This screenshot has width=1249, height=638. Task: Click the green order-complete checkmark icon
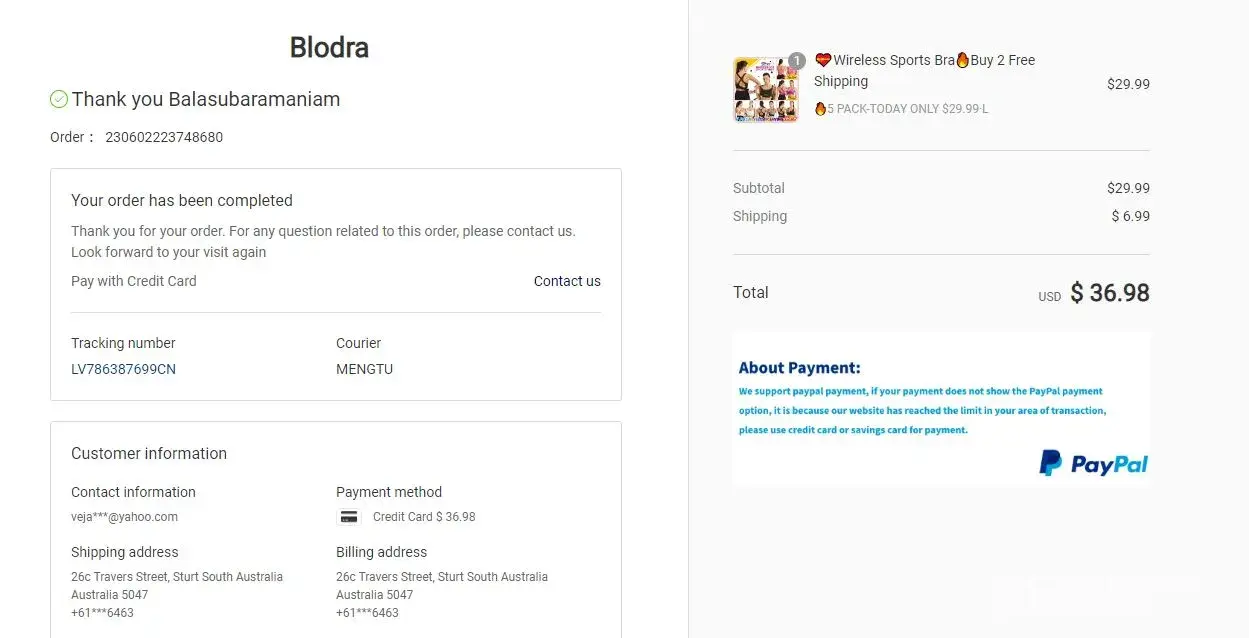tap(59, 99)
